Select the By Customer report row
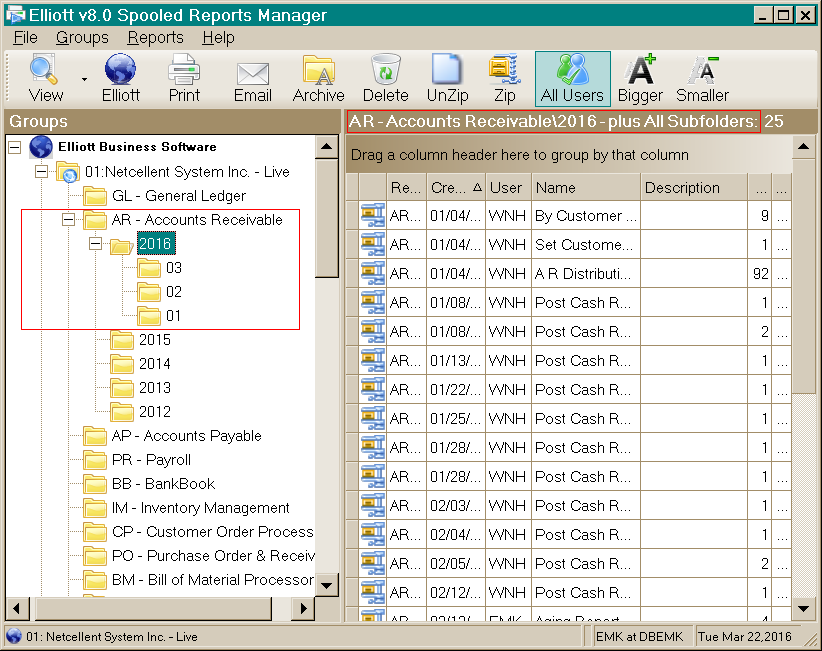 tap(568, 215)
